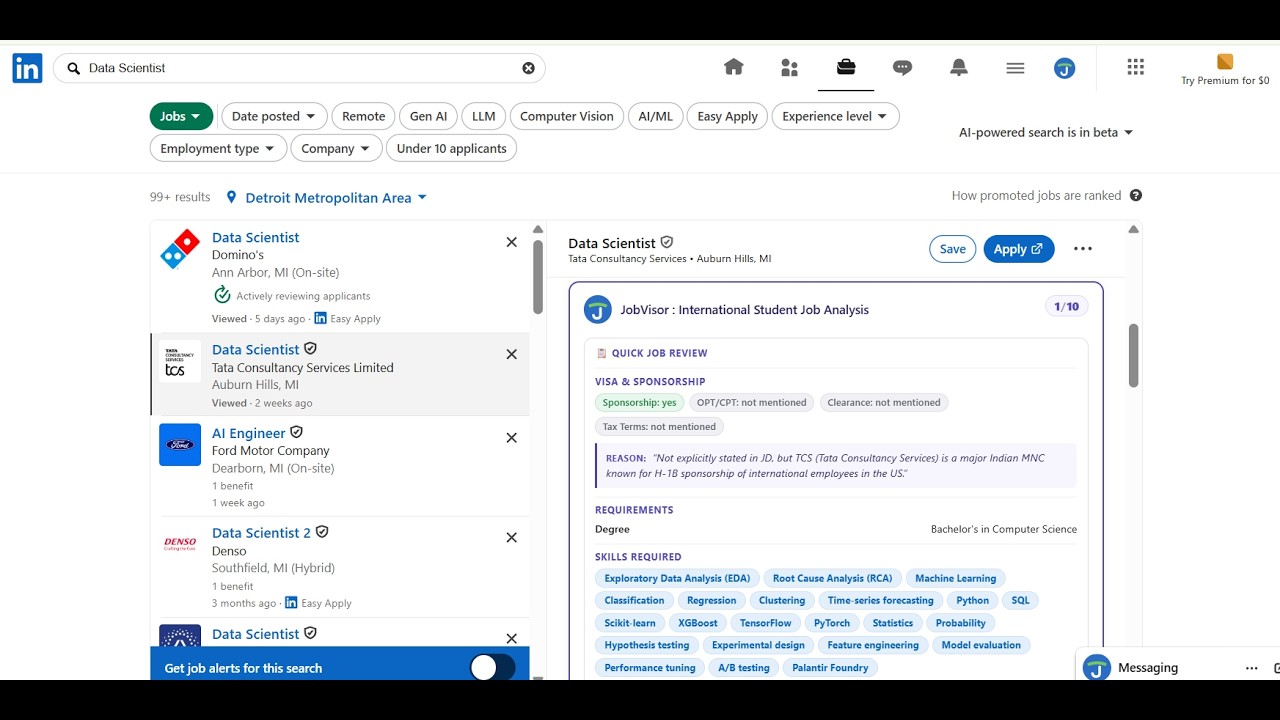Screen dimensions: 1280x720
Task: Open the Experience level dropdown
Action: click(835, 116)
